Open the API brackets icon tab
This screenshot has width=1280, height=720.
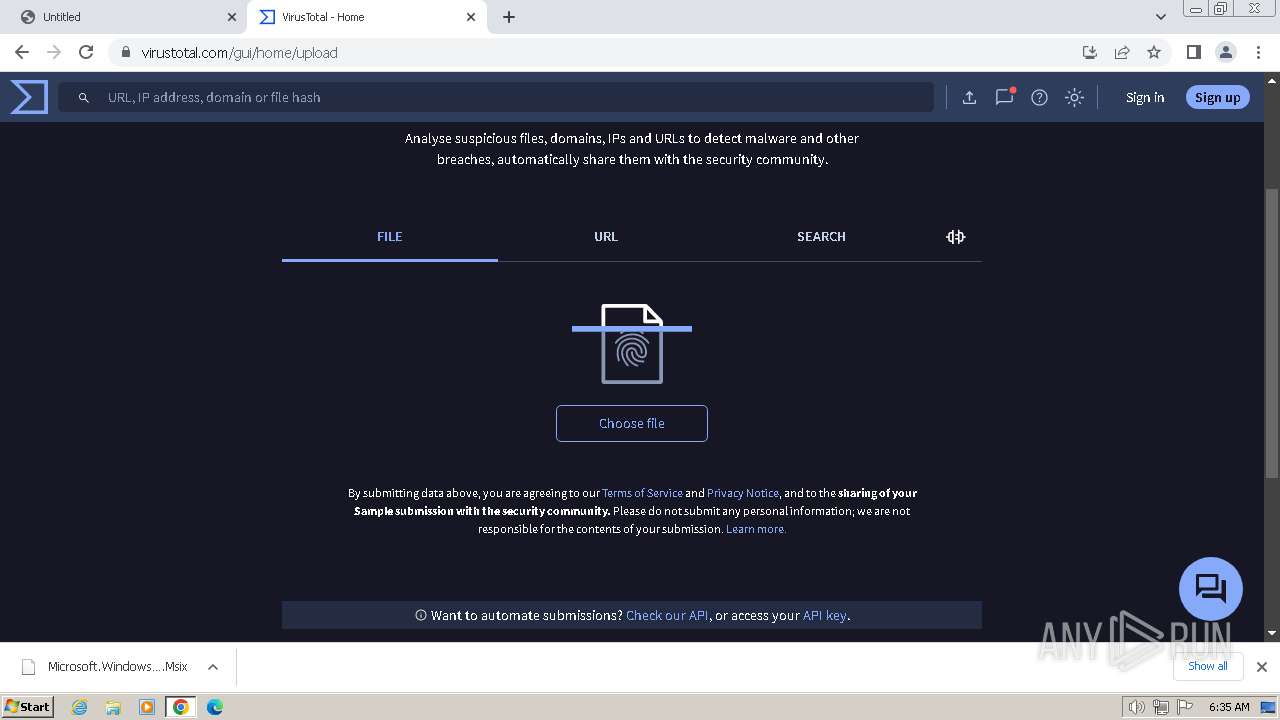tap(955, 237)
